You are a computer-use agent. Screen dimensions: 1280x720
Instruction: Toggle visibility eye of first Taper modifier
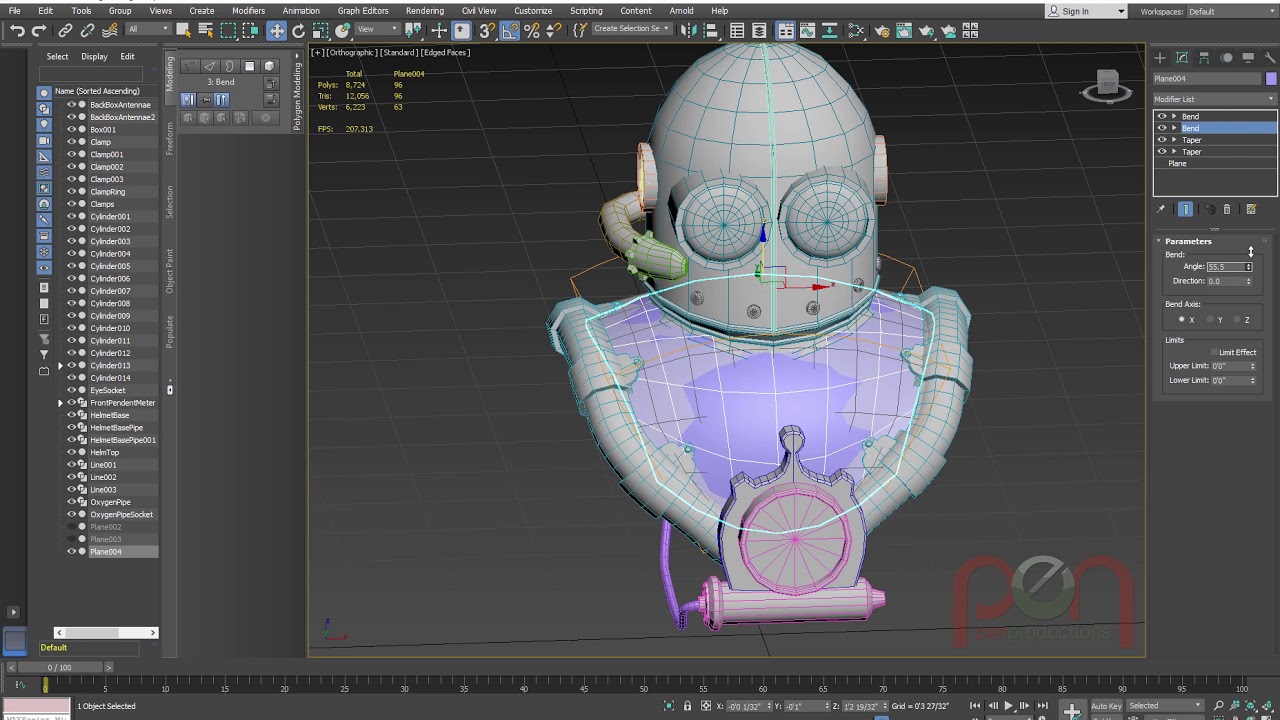[1162, 140]
